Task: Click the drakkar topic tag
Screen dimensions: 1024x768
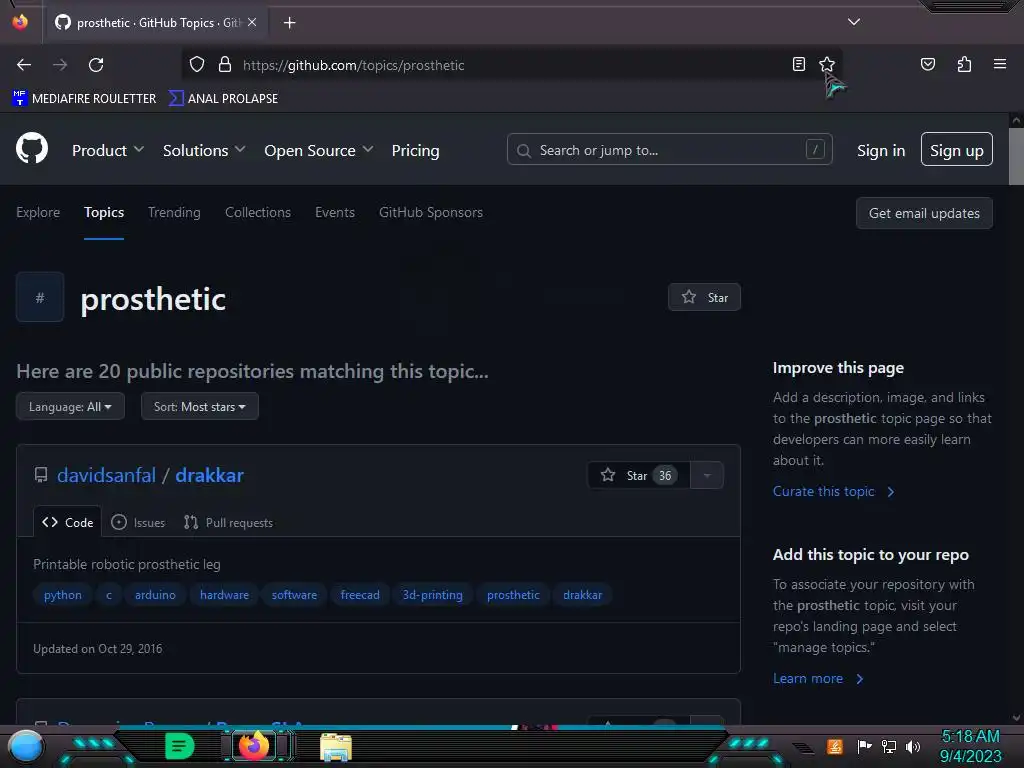Action: point(583,595)
